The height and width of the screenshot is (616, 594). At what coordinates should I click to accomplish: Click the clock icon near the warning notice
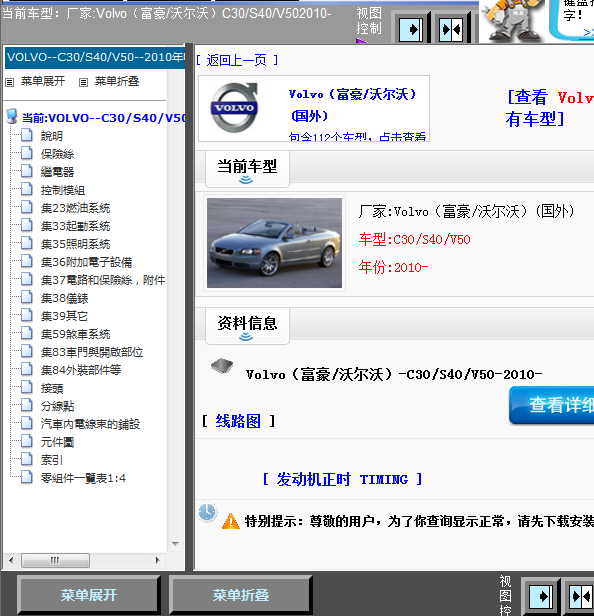coord(207,512)
